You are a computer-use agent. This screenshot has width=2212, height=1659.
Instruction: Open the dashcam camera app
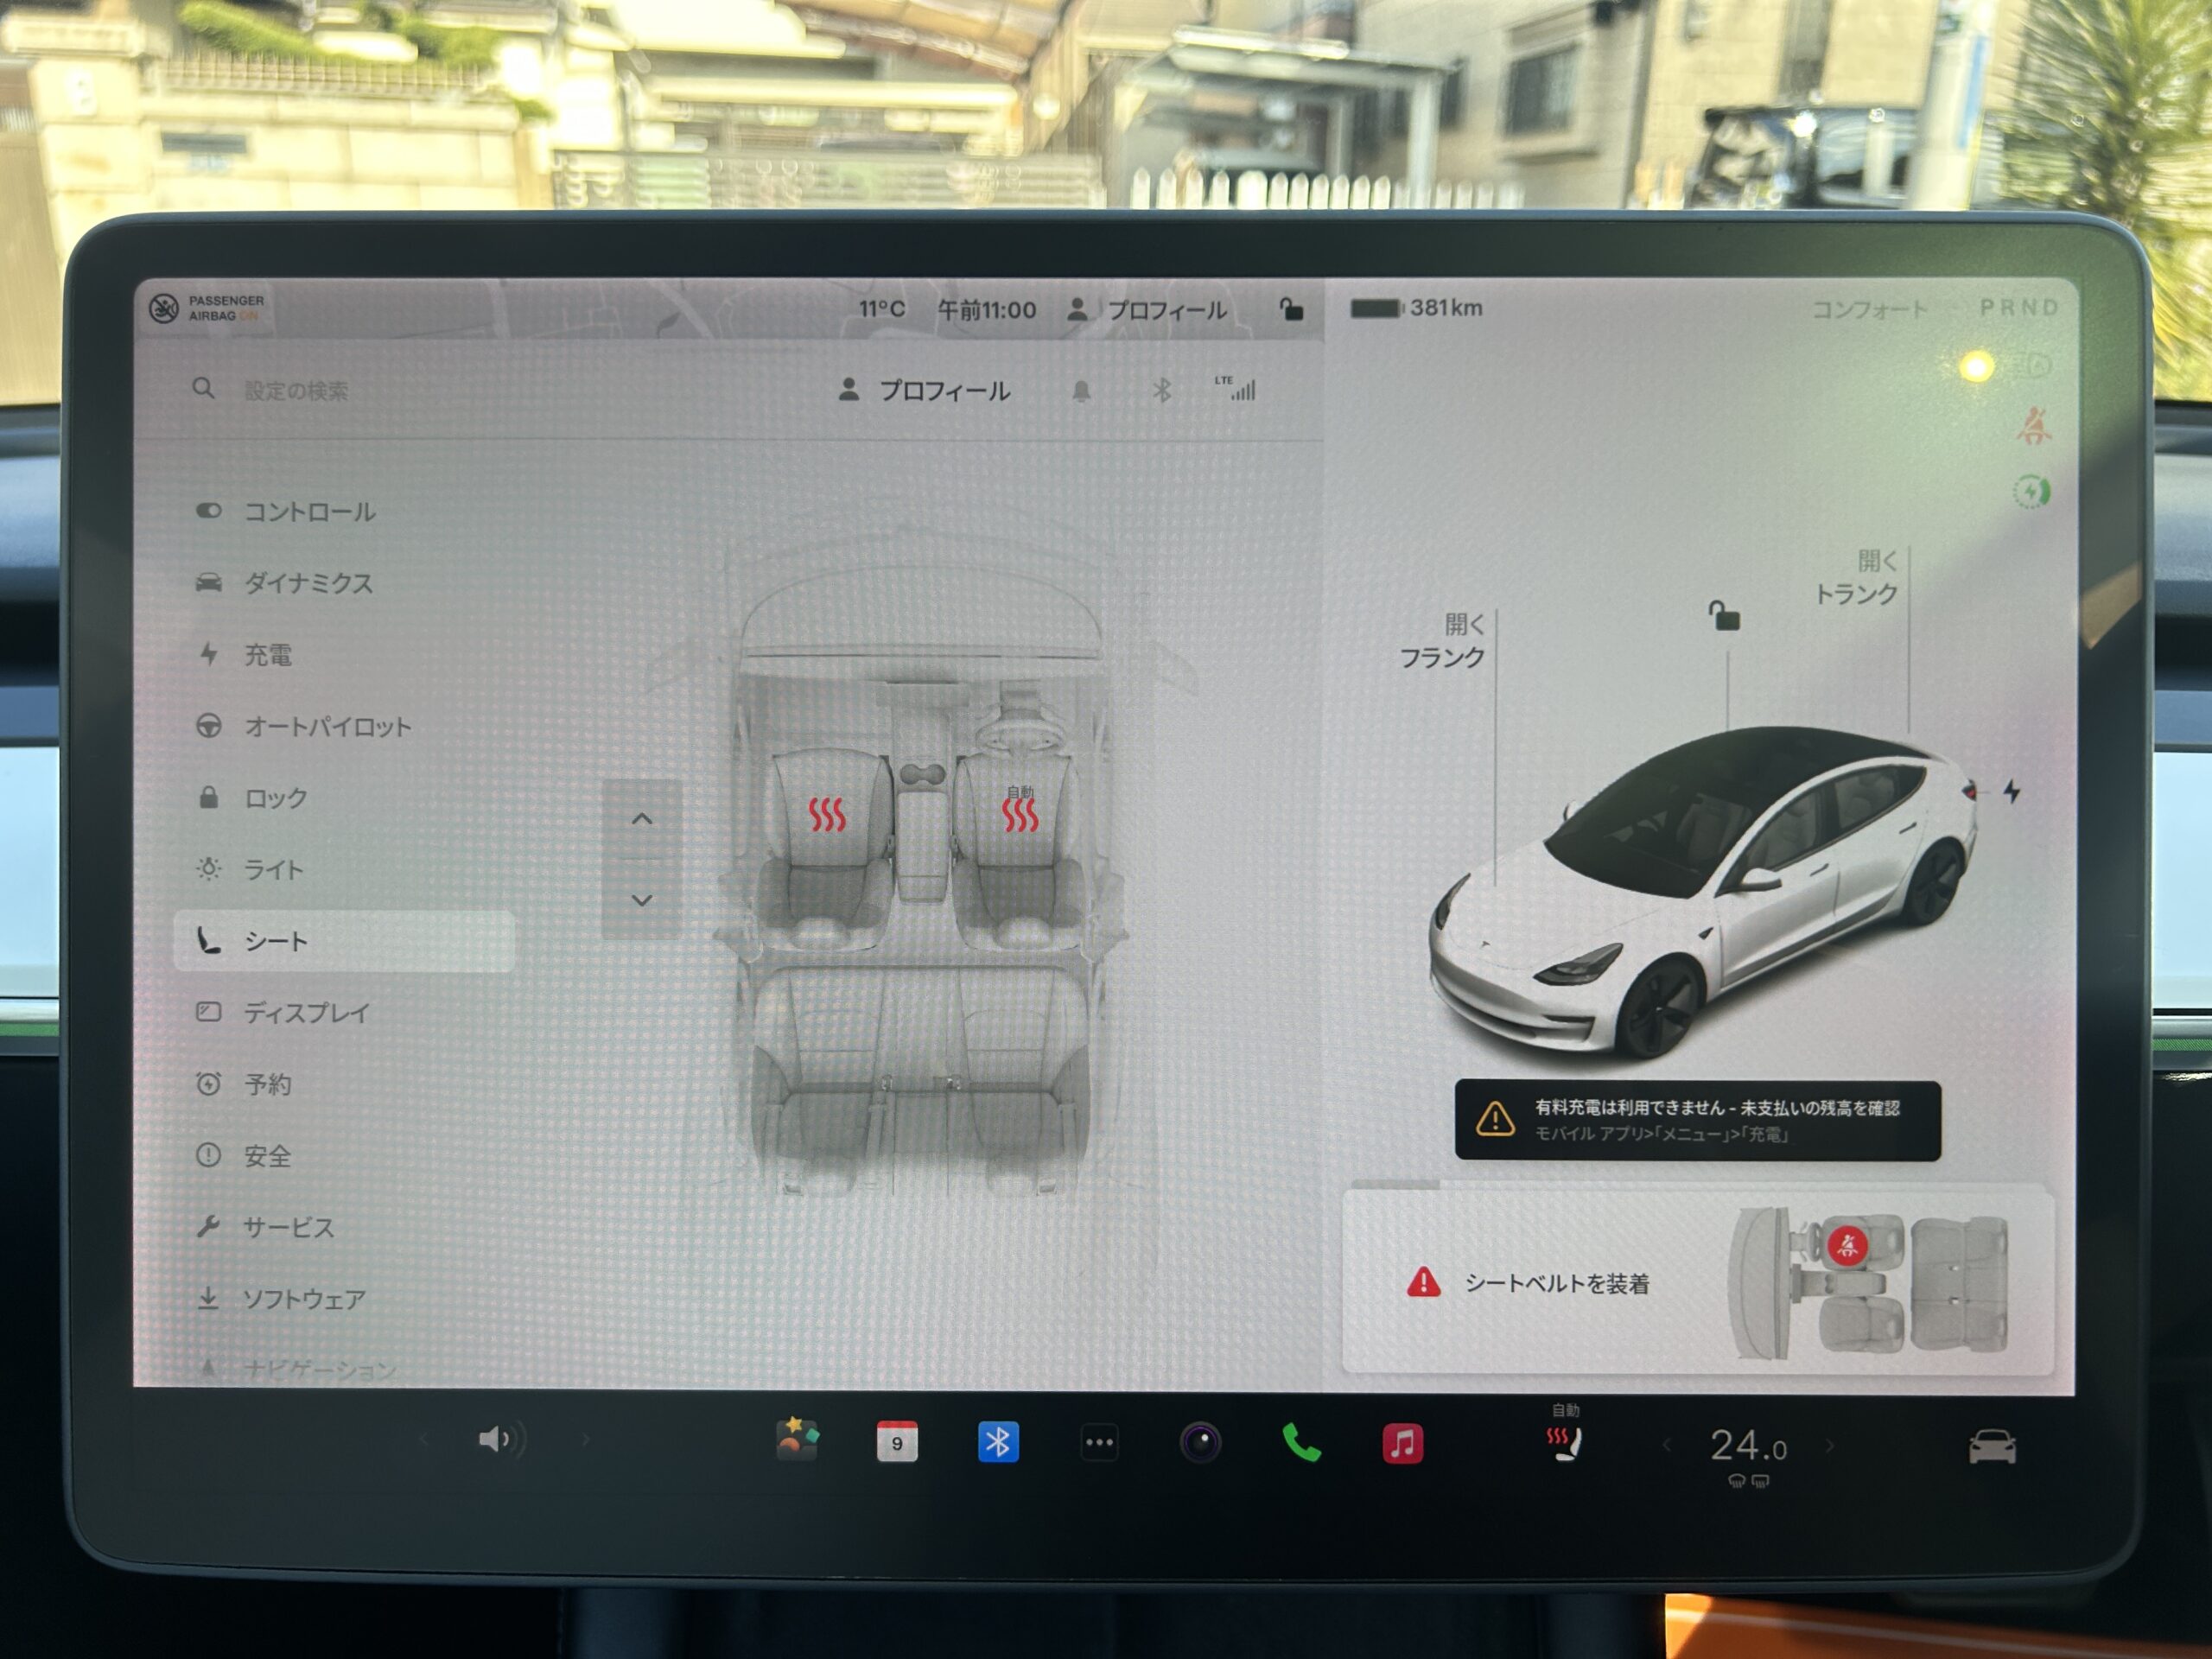pyautogui.click(x=1200, y=1443)
